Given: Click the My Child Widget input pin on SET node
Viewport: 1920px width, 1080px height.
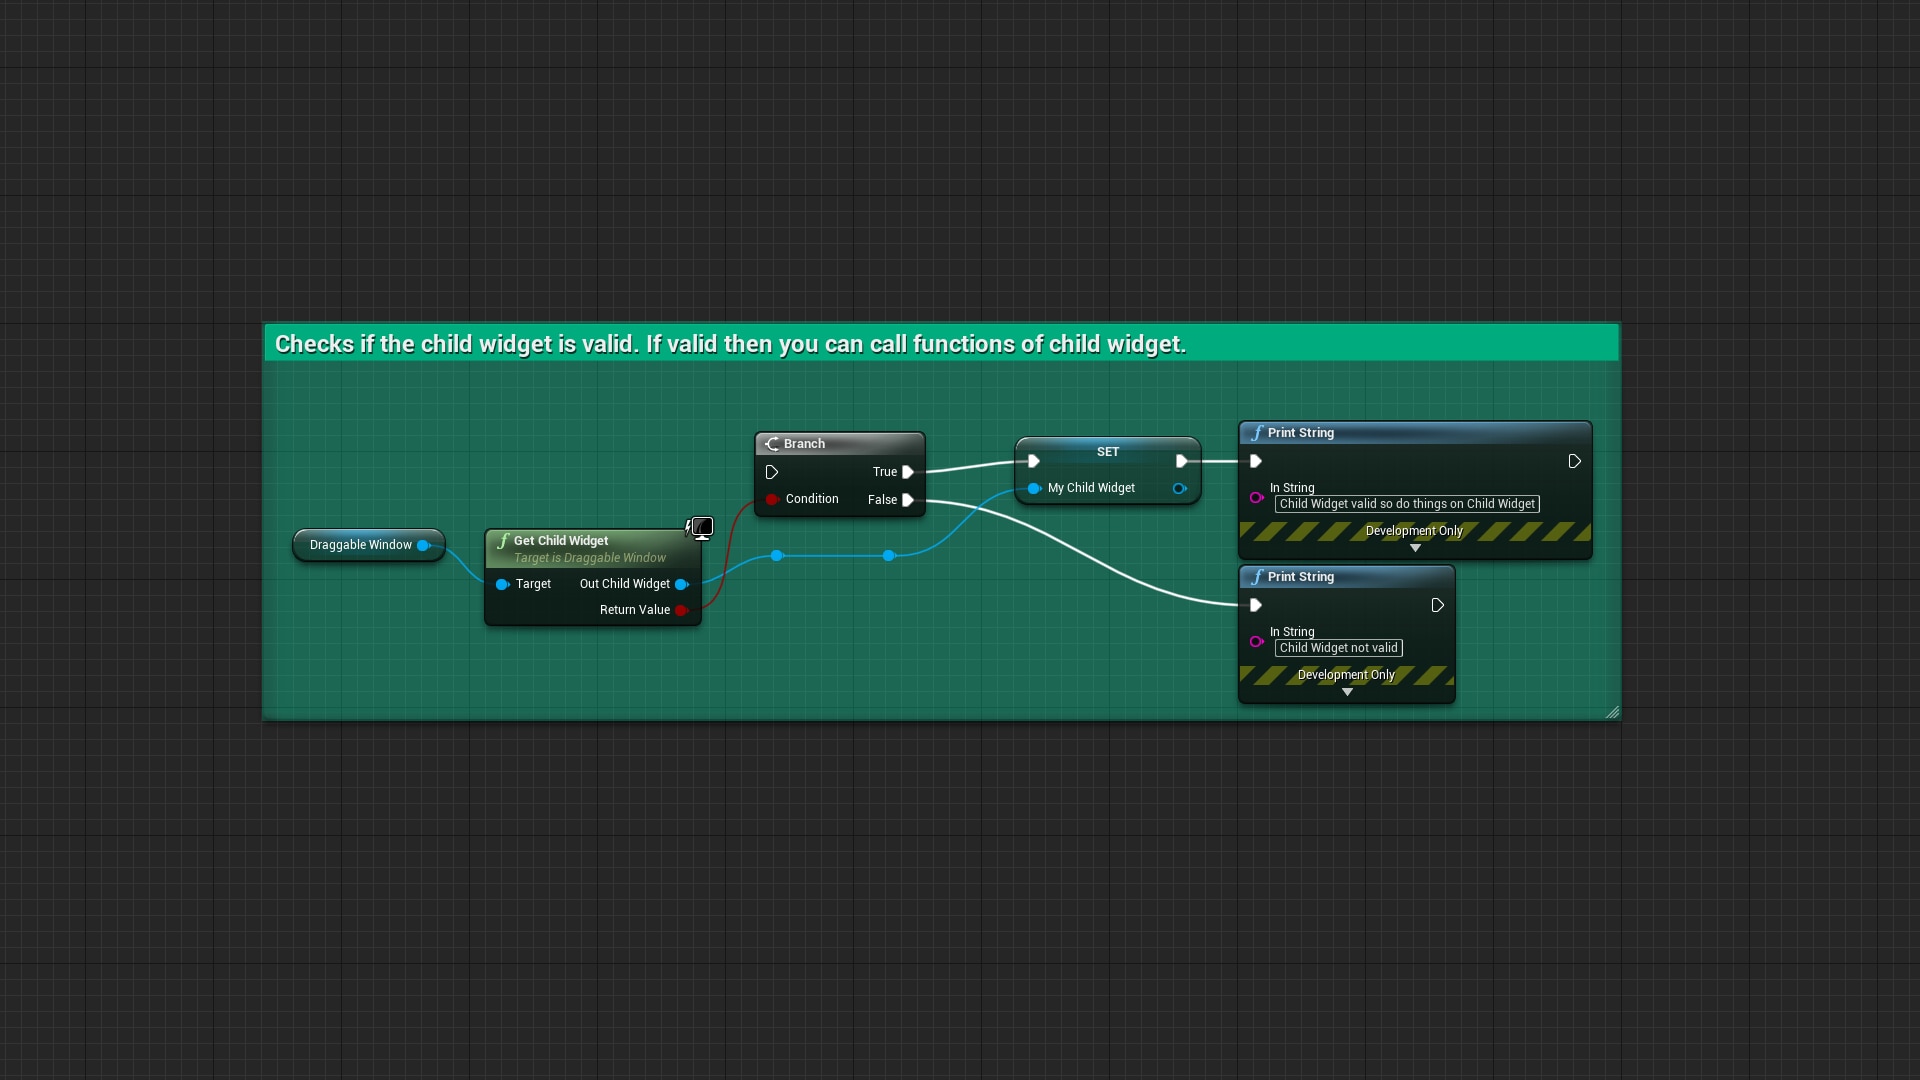Looking at the screenshot, I should pyautogui.click(x=1035, y=488).
